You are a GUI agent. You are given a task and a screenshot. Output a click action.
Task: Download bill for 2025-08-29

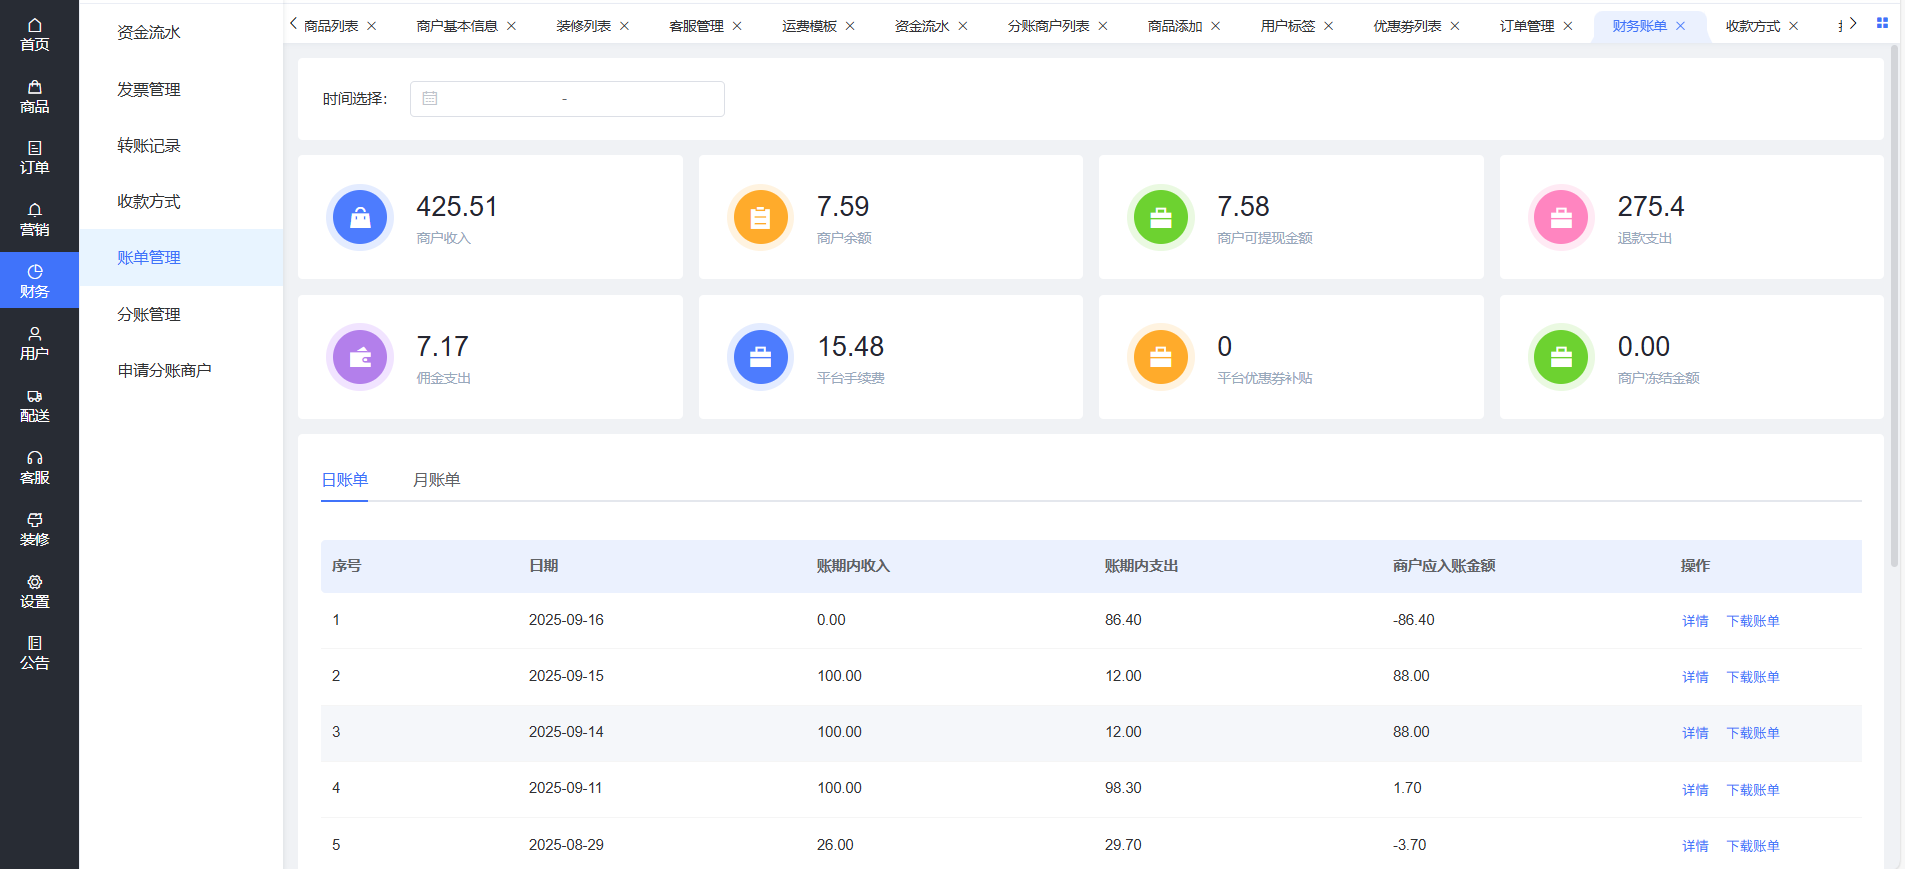[1753, 846]
